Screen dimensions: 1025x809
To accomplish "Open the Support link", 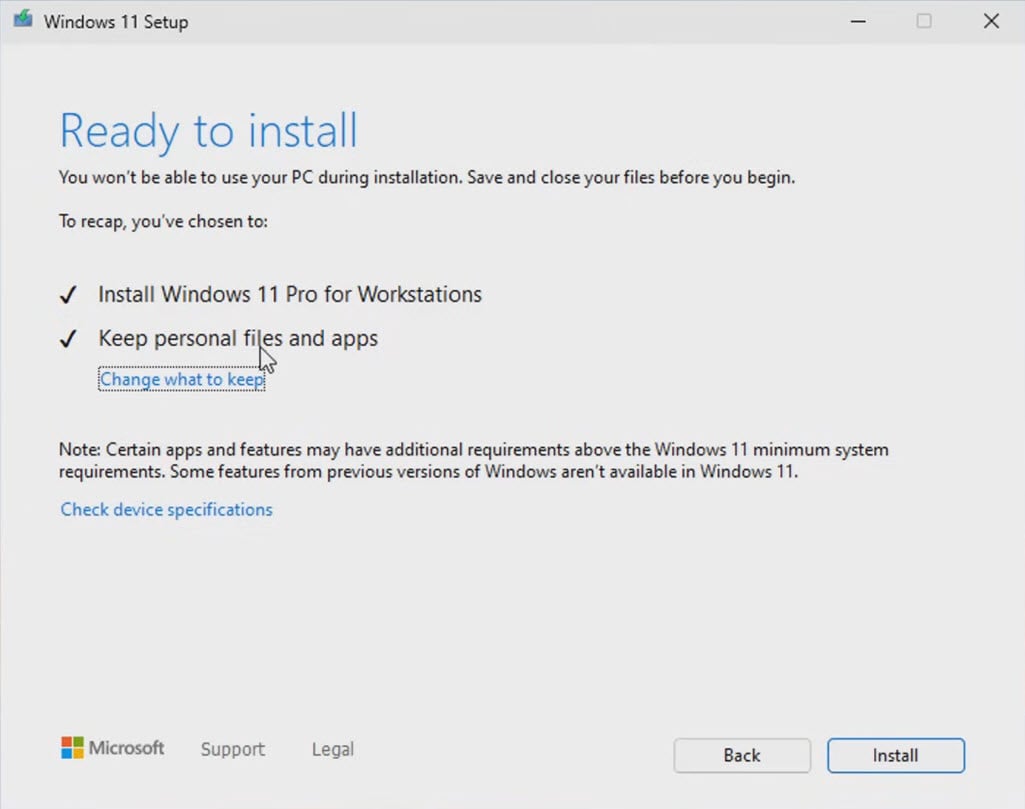I will tap(233, 749).
